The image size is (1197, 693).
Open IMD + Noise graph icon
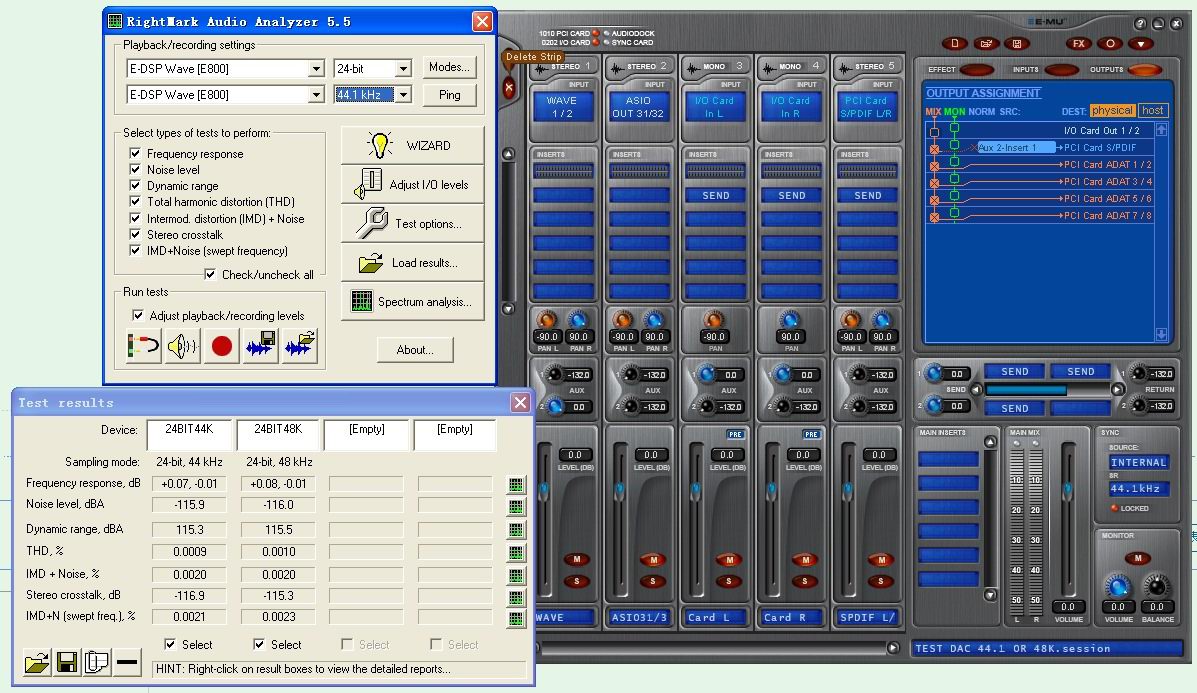click(x=516, y=575)
